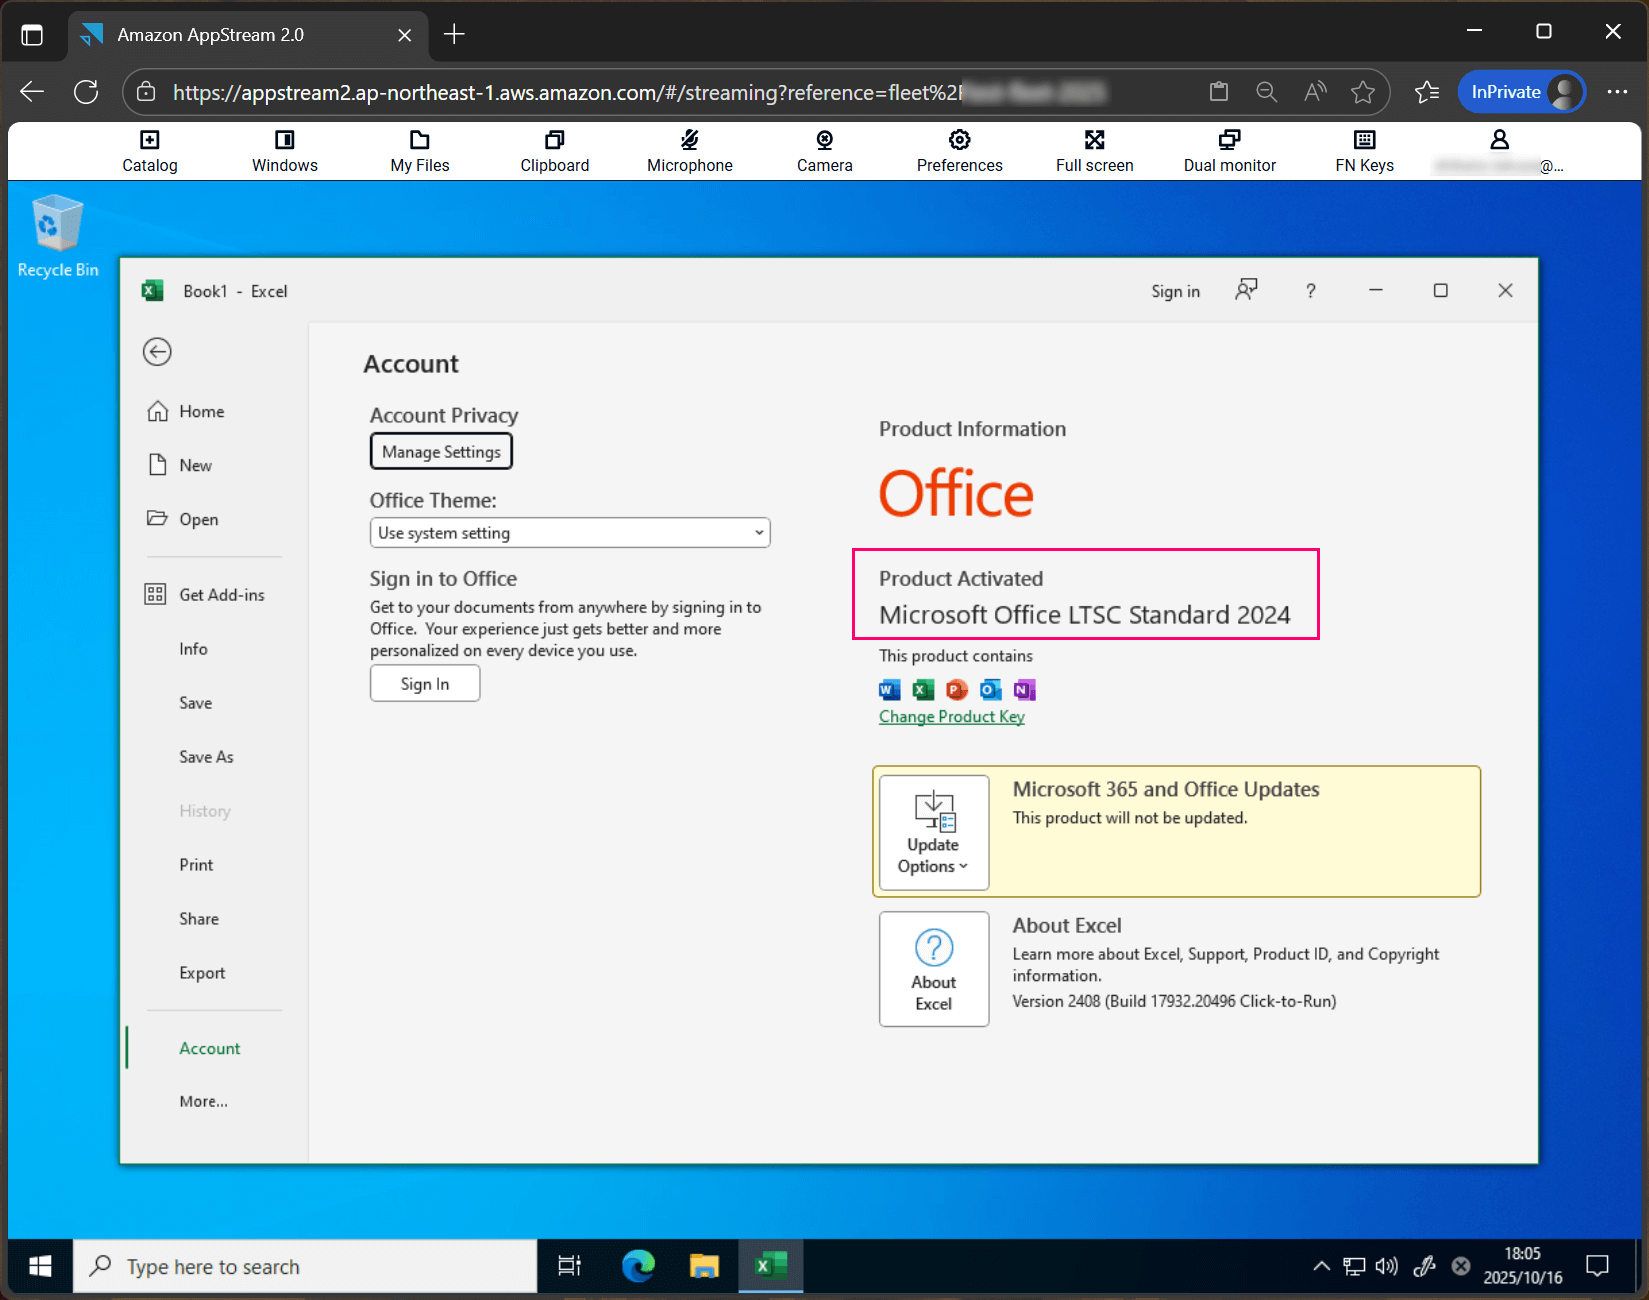1649x1300 pixels.
Task: Enable Dual monitor mode in AppStream
Action: pyautogui.click(x=1229, y=150)
